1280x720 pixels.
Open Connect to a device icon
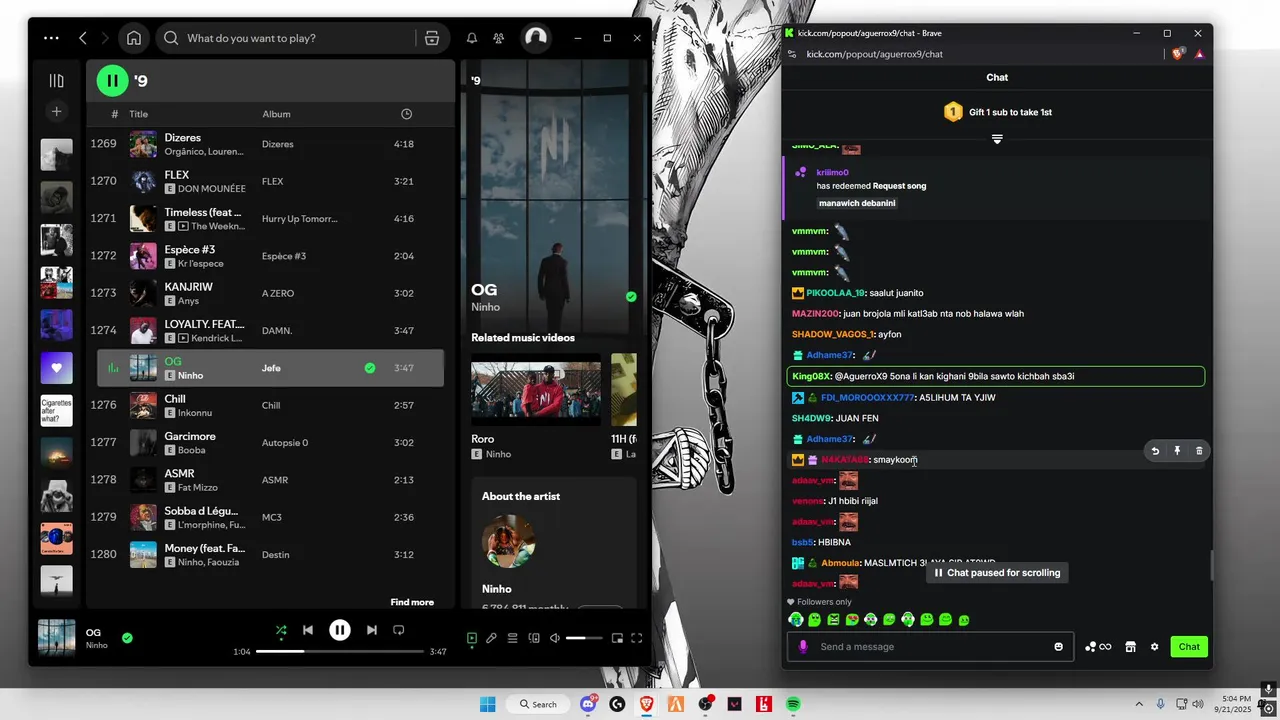534,638
